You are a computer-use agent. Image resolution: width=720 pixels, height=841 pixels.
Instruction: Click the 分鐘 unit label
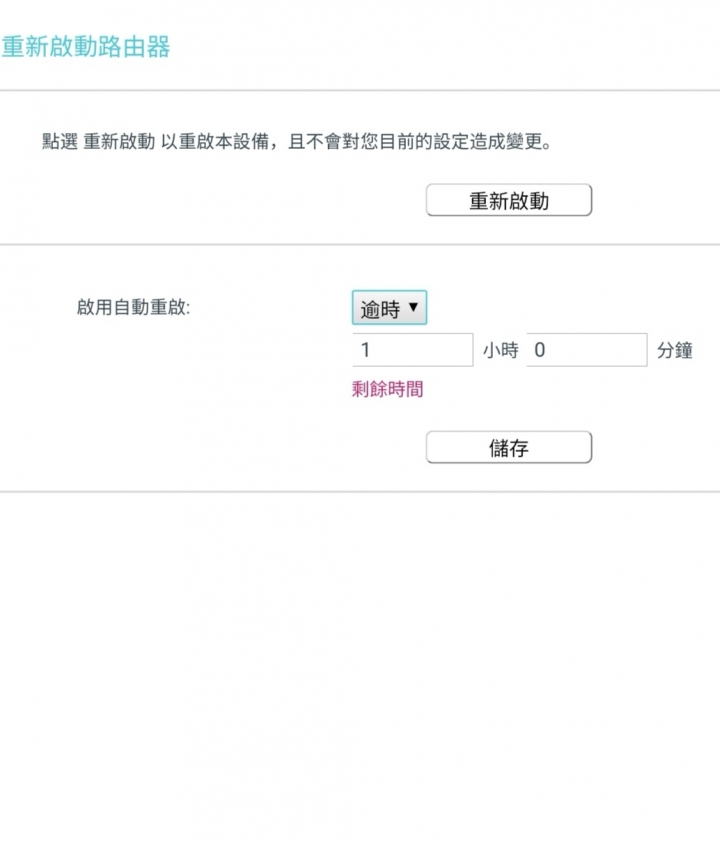click(675, 350)
